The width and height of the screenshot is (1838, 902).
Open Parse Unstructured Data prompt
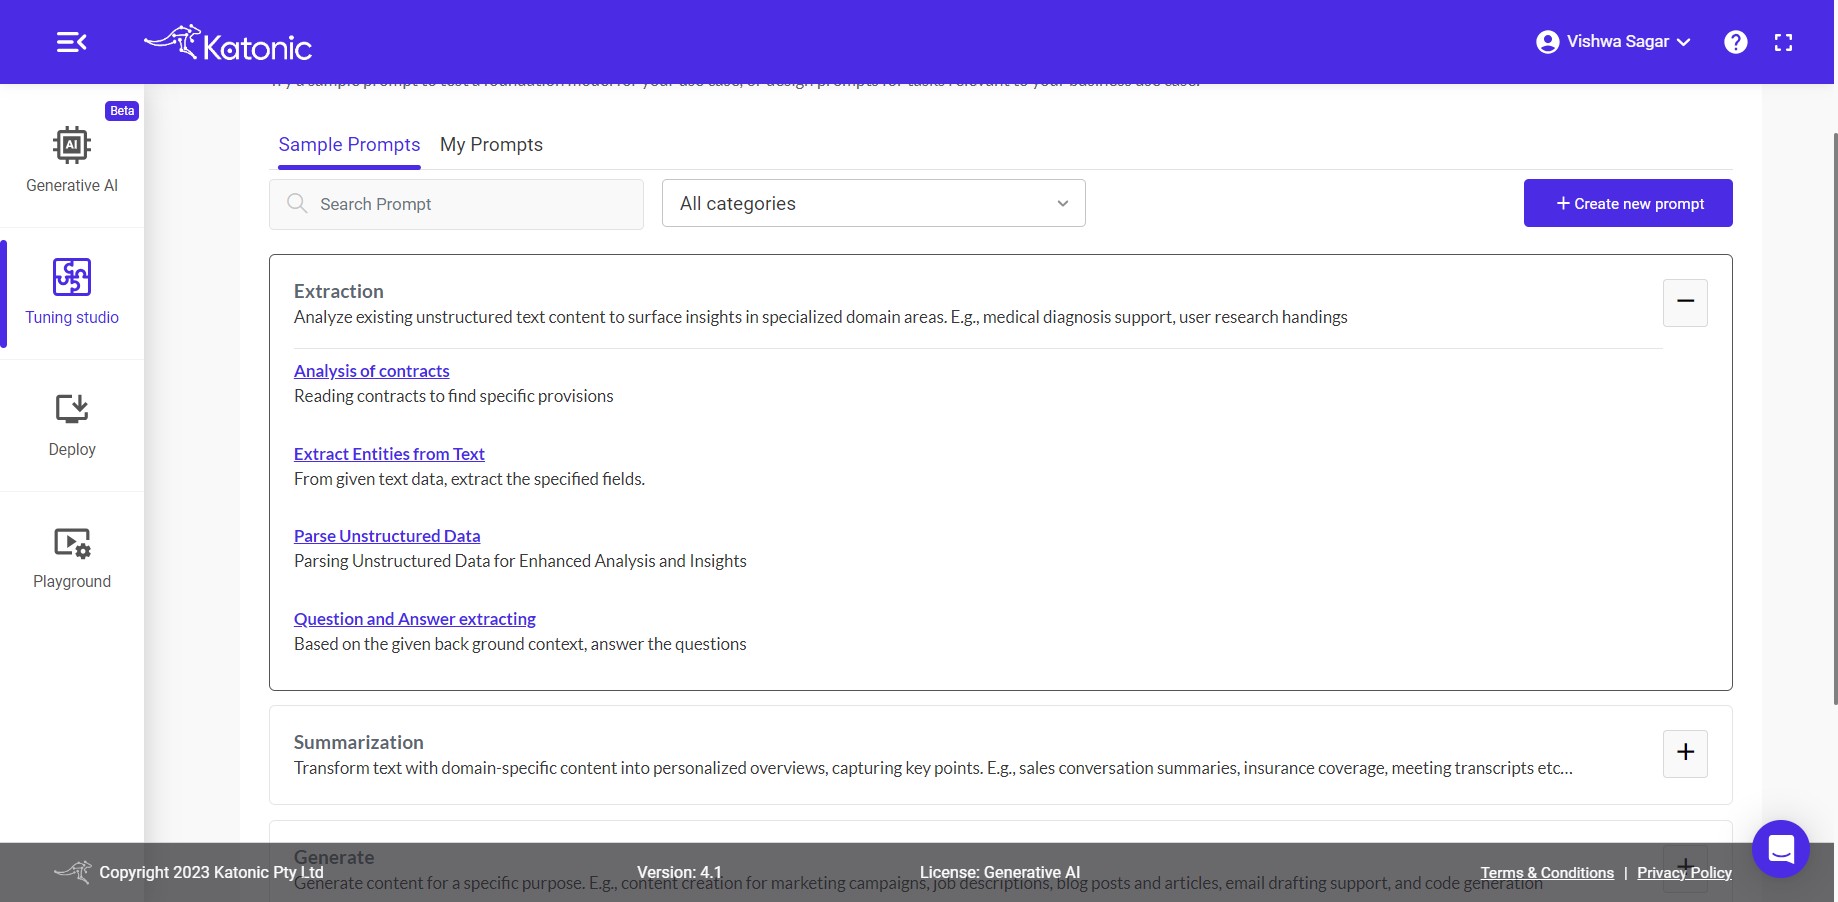387,536
